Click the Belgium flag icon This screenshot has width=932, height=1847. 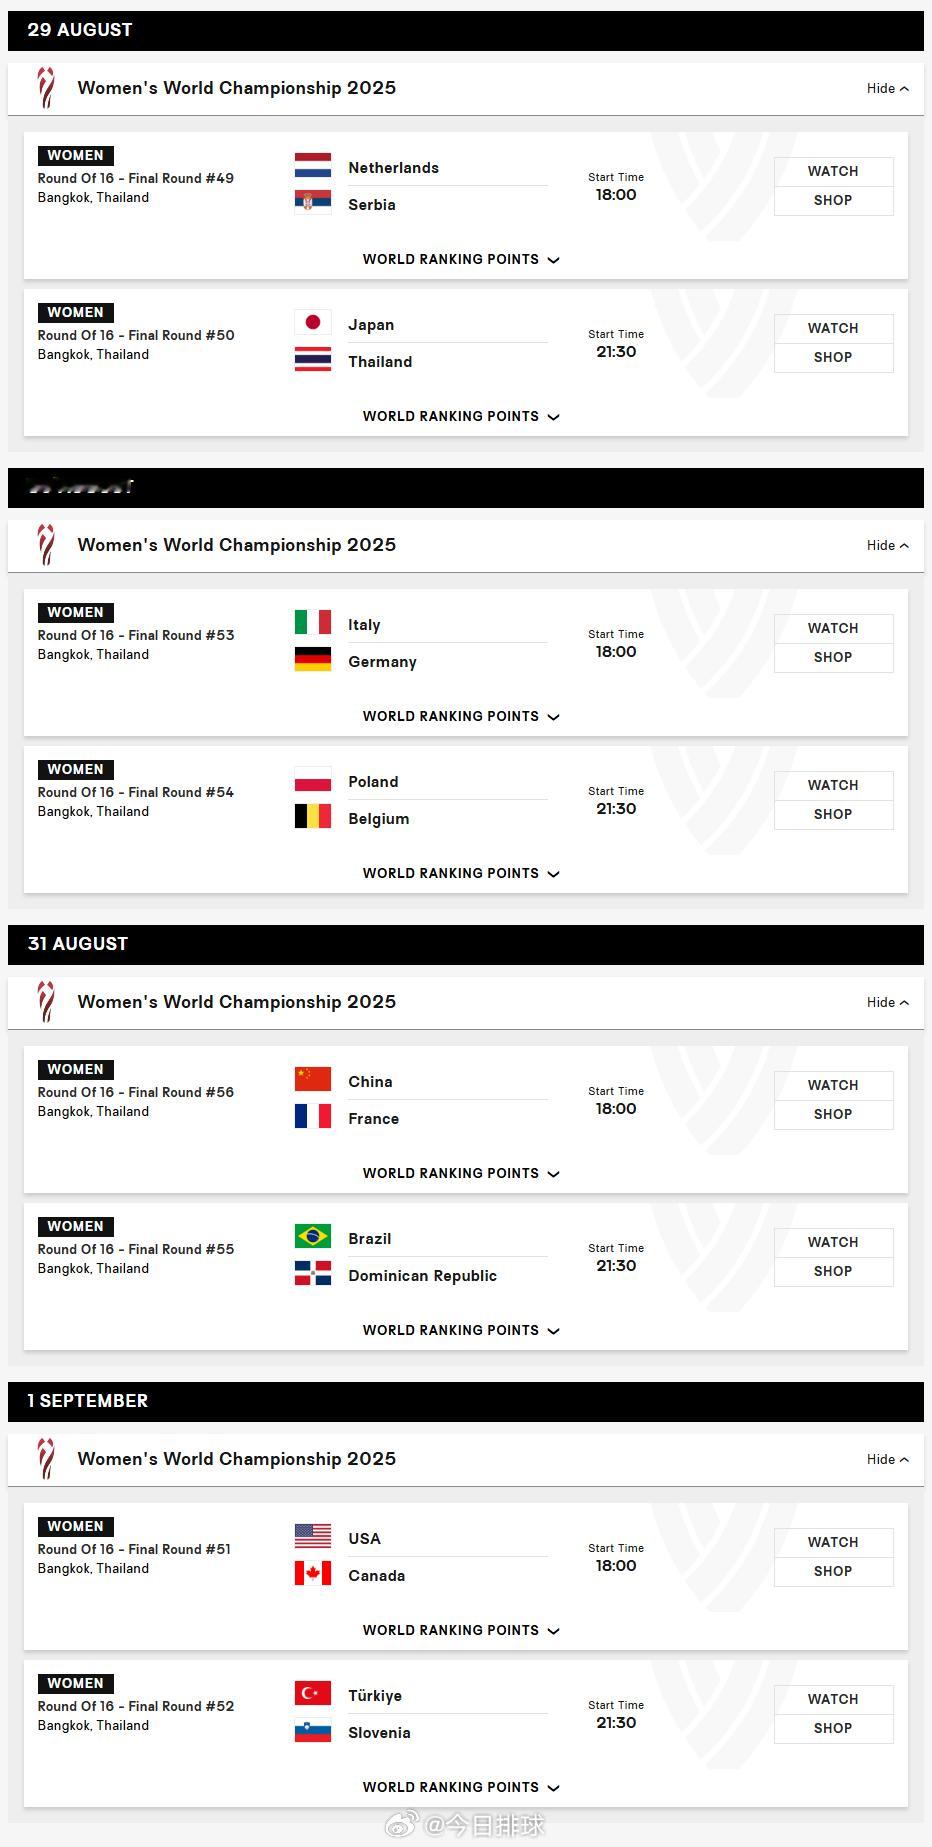point(313,816)
